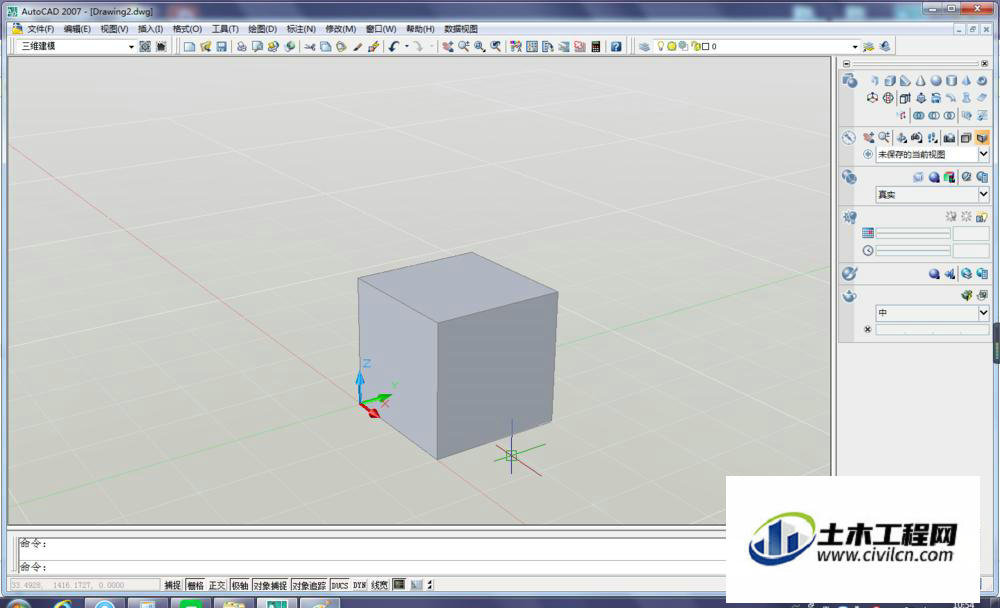
Task: Click the Pan realtime icon in the top toolbar
Action: [448, 47]
